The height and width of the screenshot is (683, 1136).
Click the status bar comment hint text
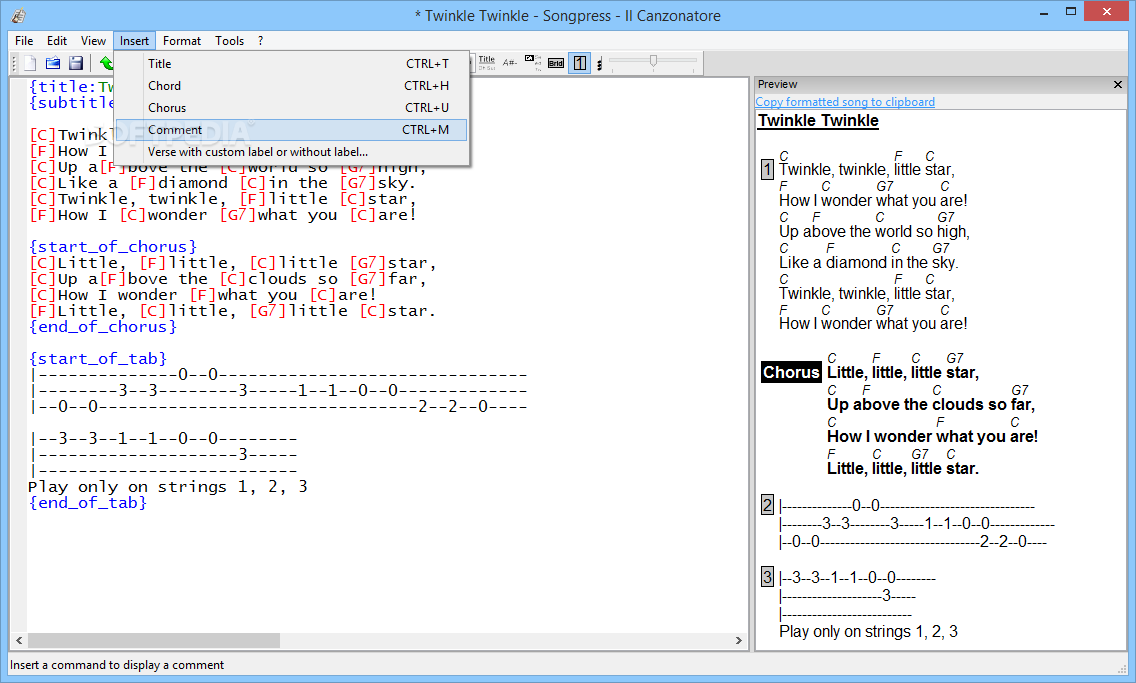(x=117, y=665)
